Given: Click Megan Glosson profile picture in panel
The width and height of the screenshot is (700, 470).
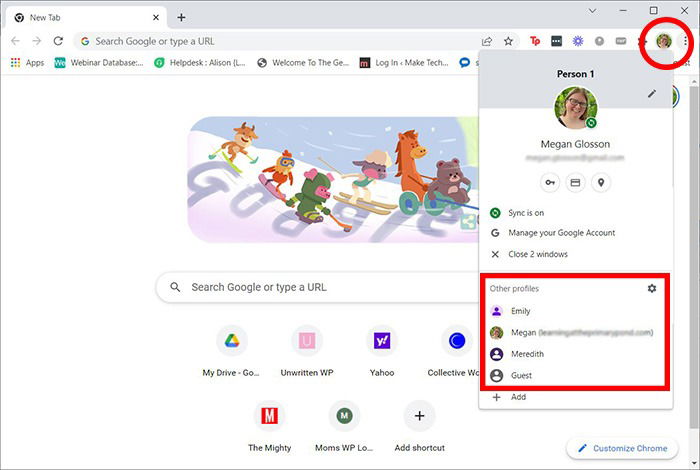Looking at the screenshot, I should 575,108.
